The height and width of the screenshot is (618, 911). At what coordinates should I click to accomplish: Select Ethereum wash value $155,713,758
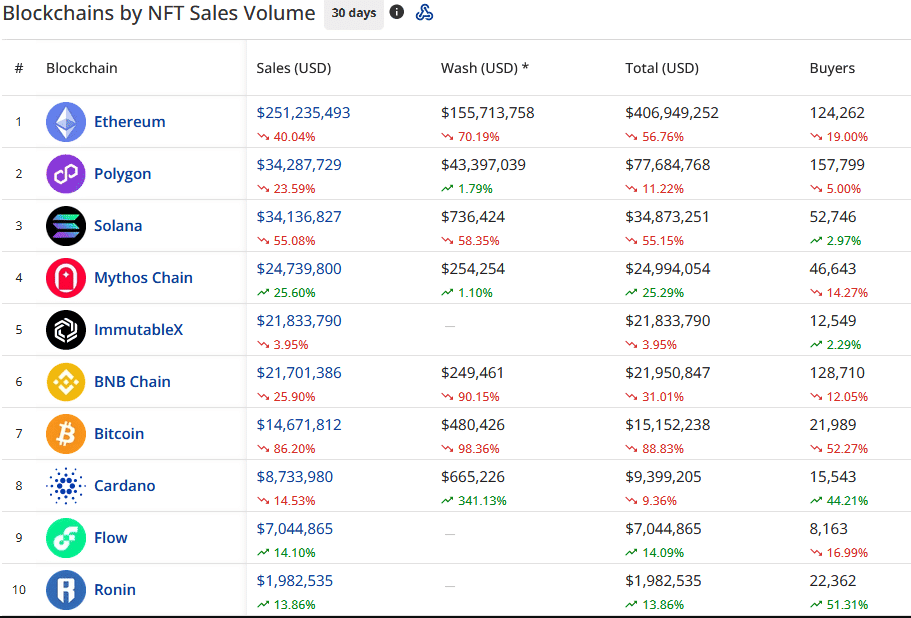pos(487,113)
